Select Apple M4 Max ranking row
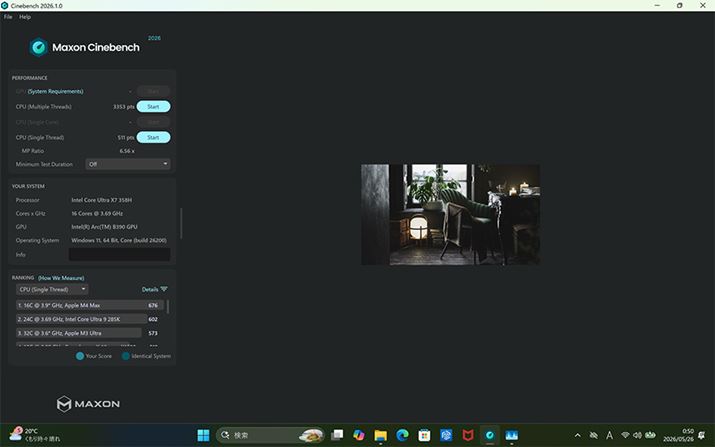 [88, 305]
